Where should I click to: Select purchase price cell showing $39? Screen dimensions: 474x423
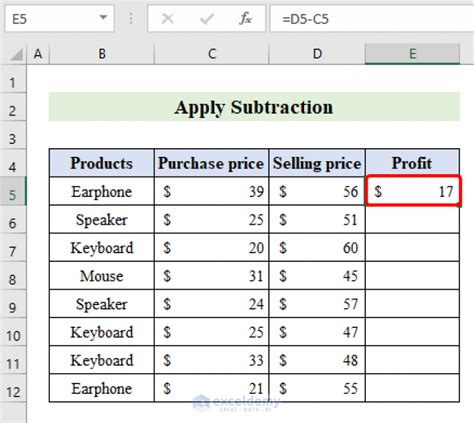click(x=211, y=191)
